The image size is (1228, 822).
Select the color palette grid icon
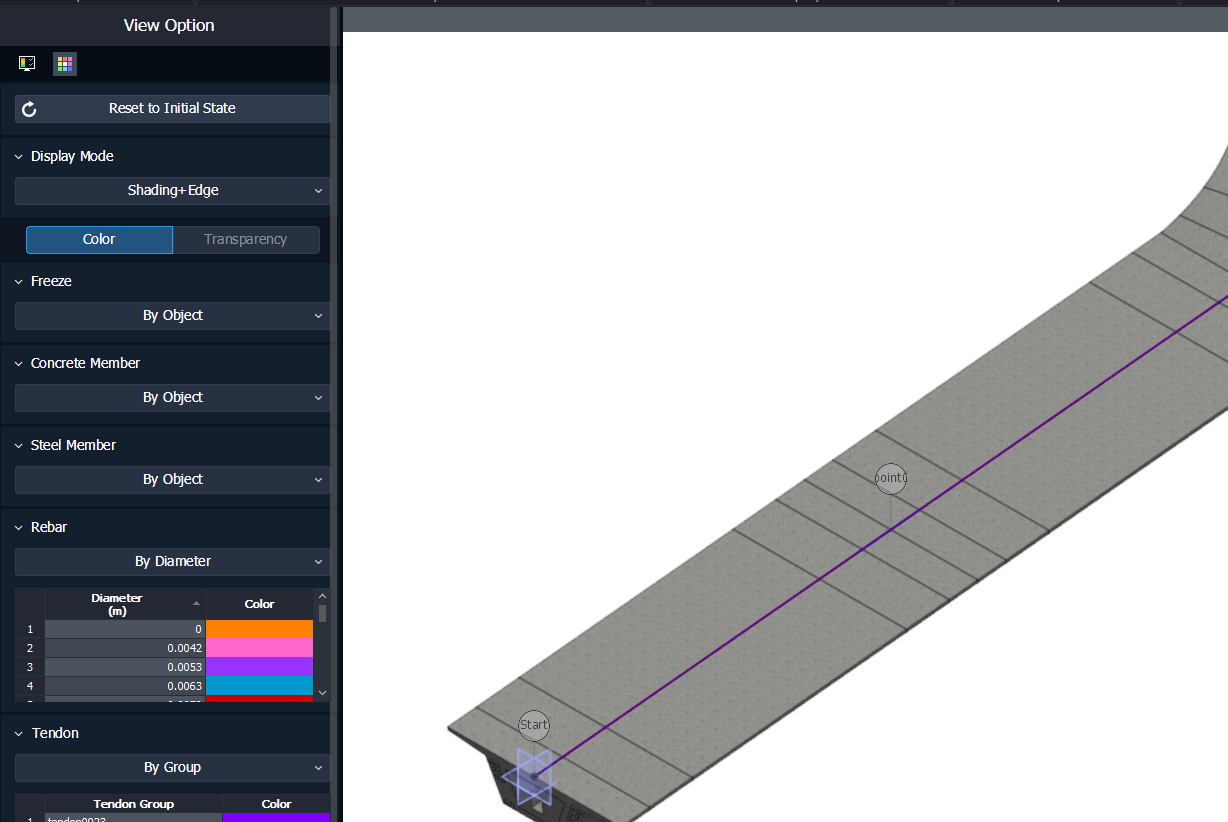[65, 64]
